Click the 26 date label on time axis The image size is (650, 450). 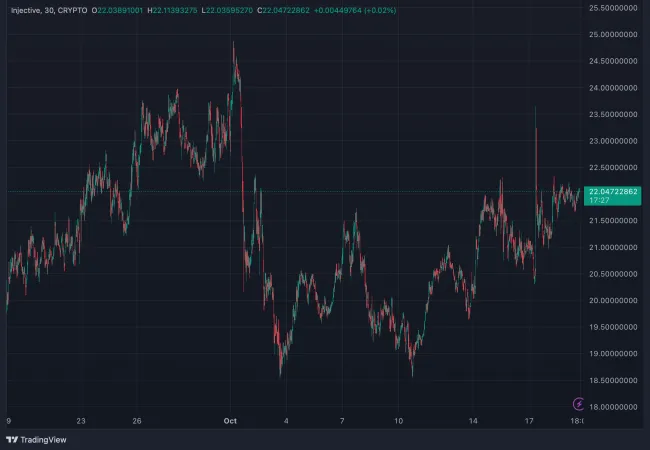tap(136, 421)
